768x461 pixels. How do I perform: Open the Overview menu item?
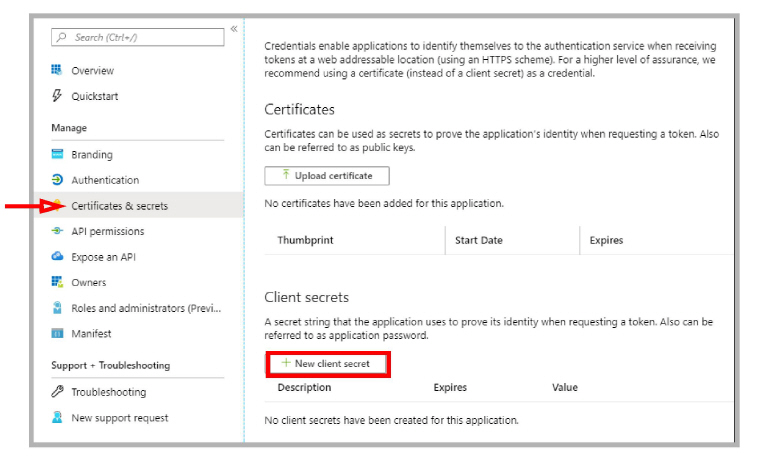(92, 71)
